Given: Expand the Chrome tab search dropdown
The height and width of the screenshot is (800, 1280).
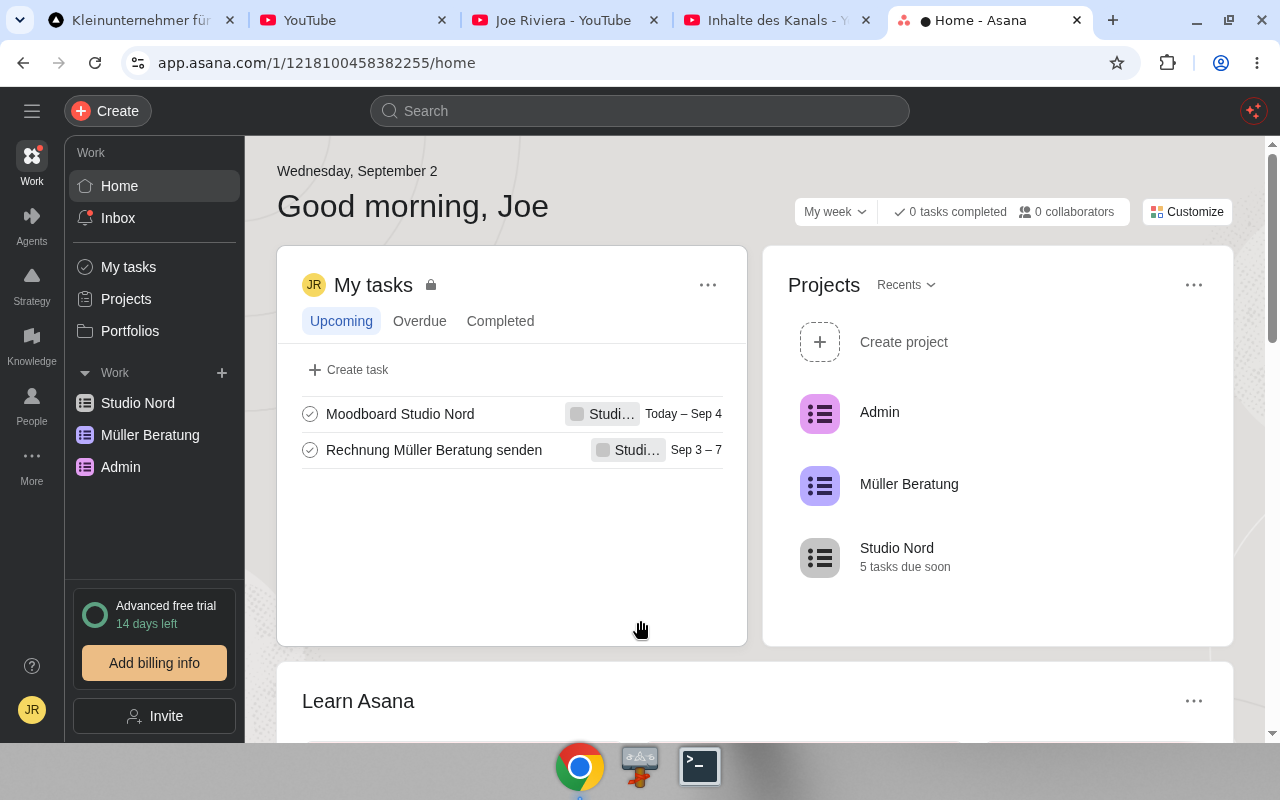Looking at the screenshot, I should [20, 20].
